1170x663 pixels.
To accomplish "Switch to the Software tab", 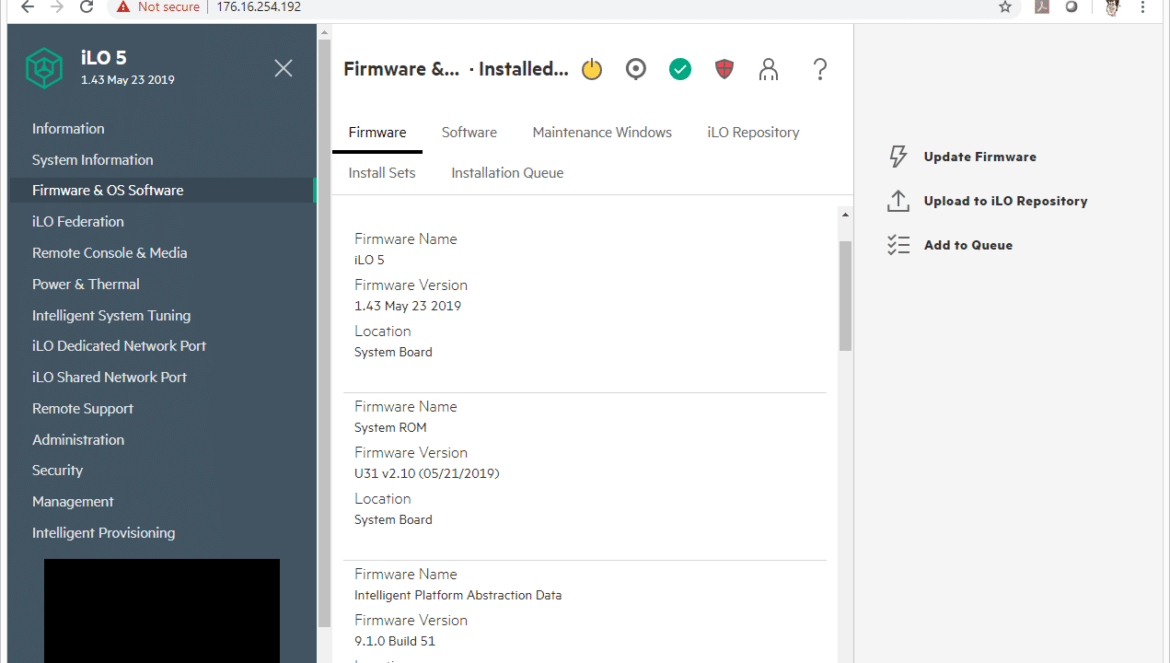I will pyautogui.click(x=469, y=133).
